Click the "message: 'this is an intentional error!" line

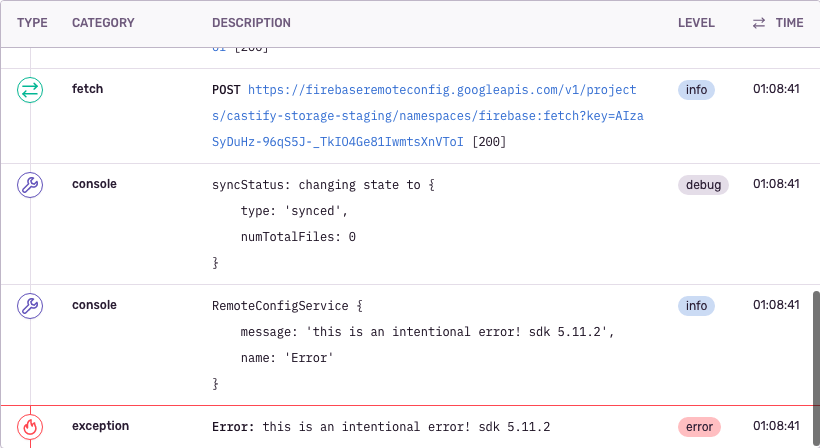click(x=427, y=332)
